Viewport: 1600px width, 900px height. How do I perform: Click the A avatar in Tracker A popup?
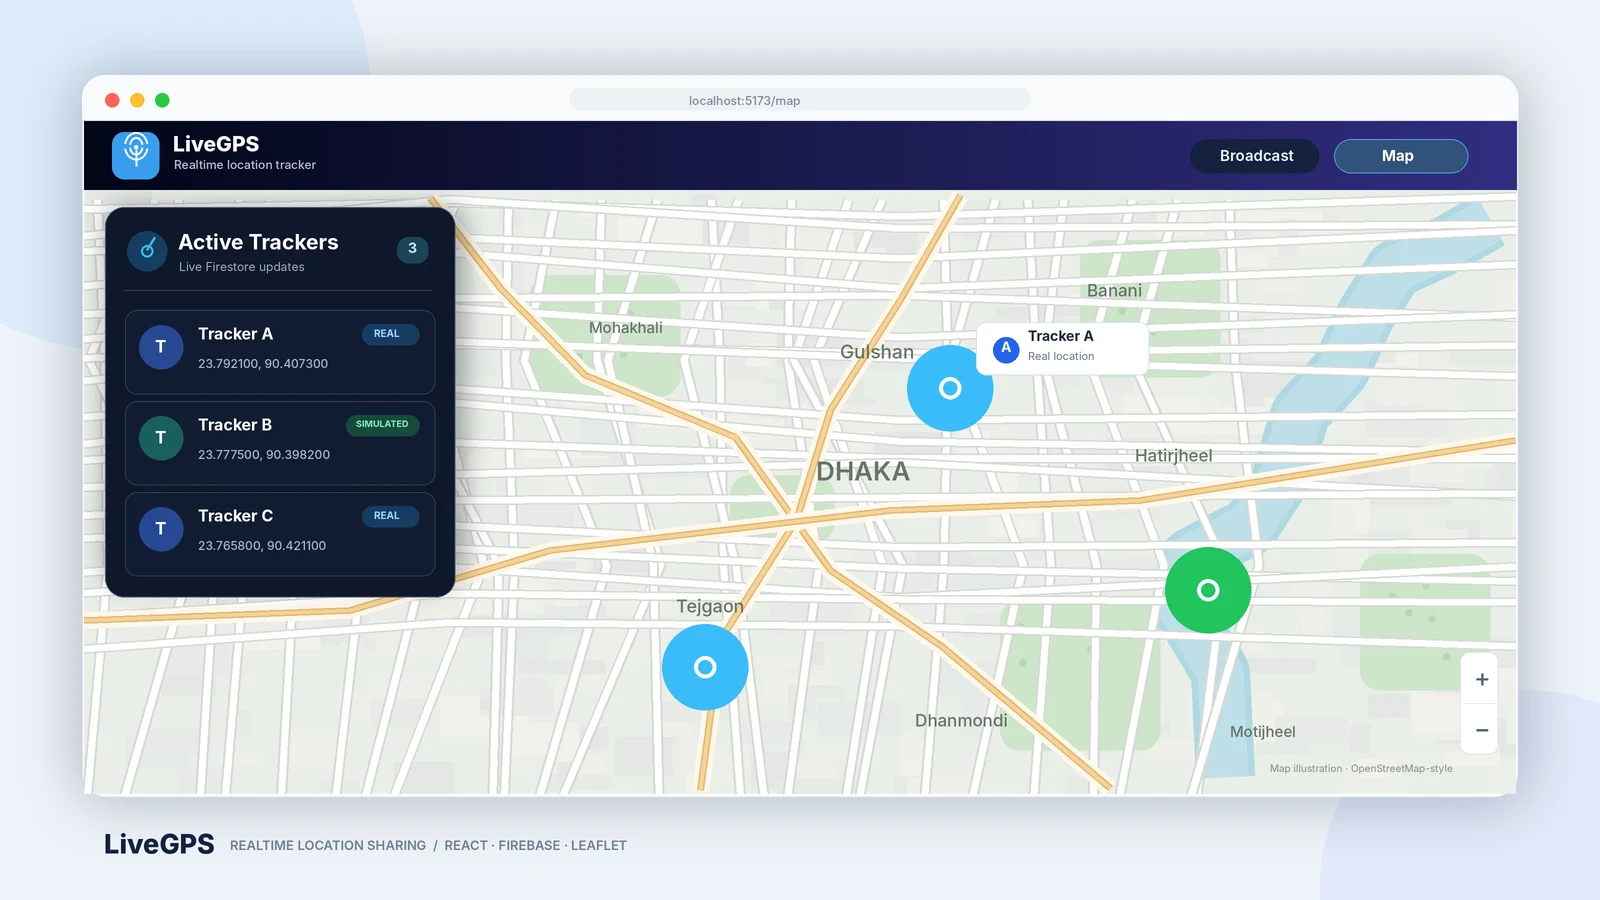coord(1006,349)
